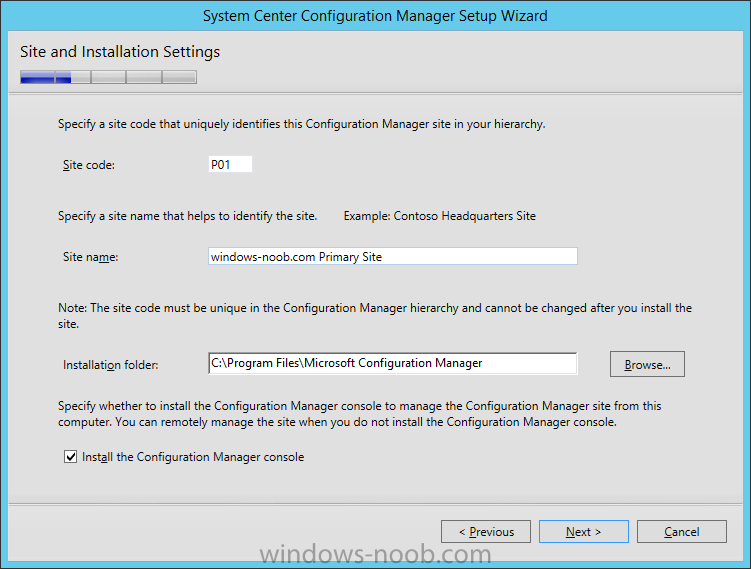The image size is (751, 569).
Task: Click the Install the Configuration Manager console label
Action: coord(193,457)
